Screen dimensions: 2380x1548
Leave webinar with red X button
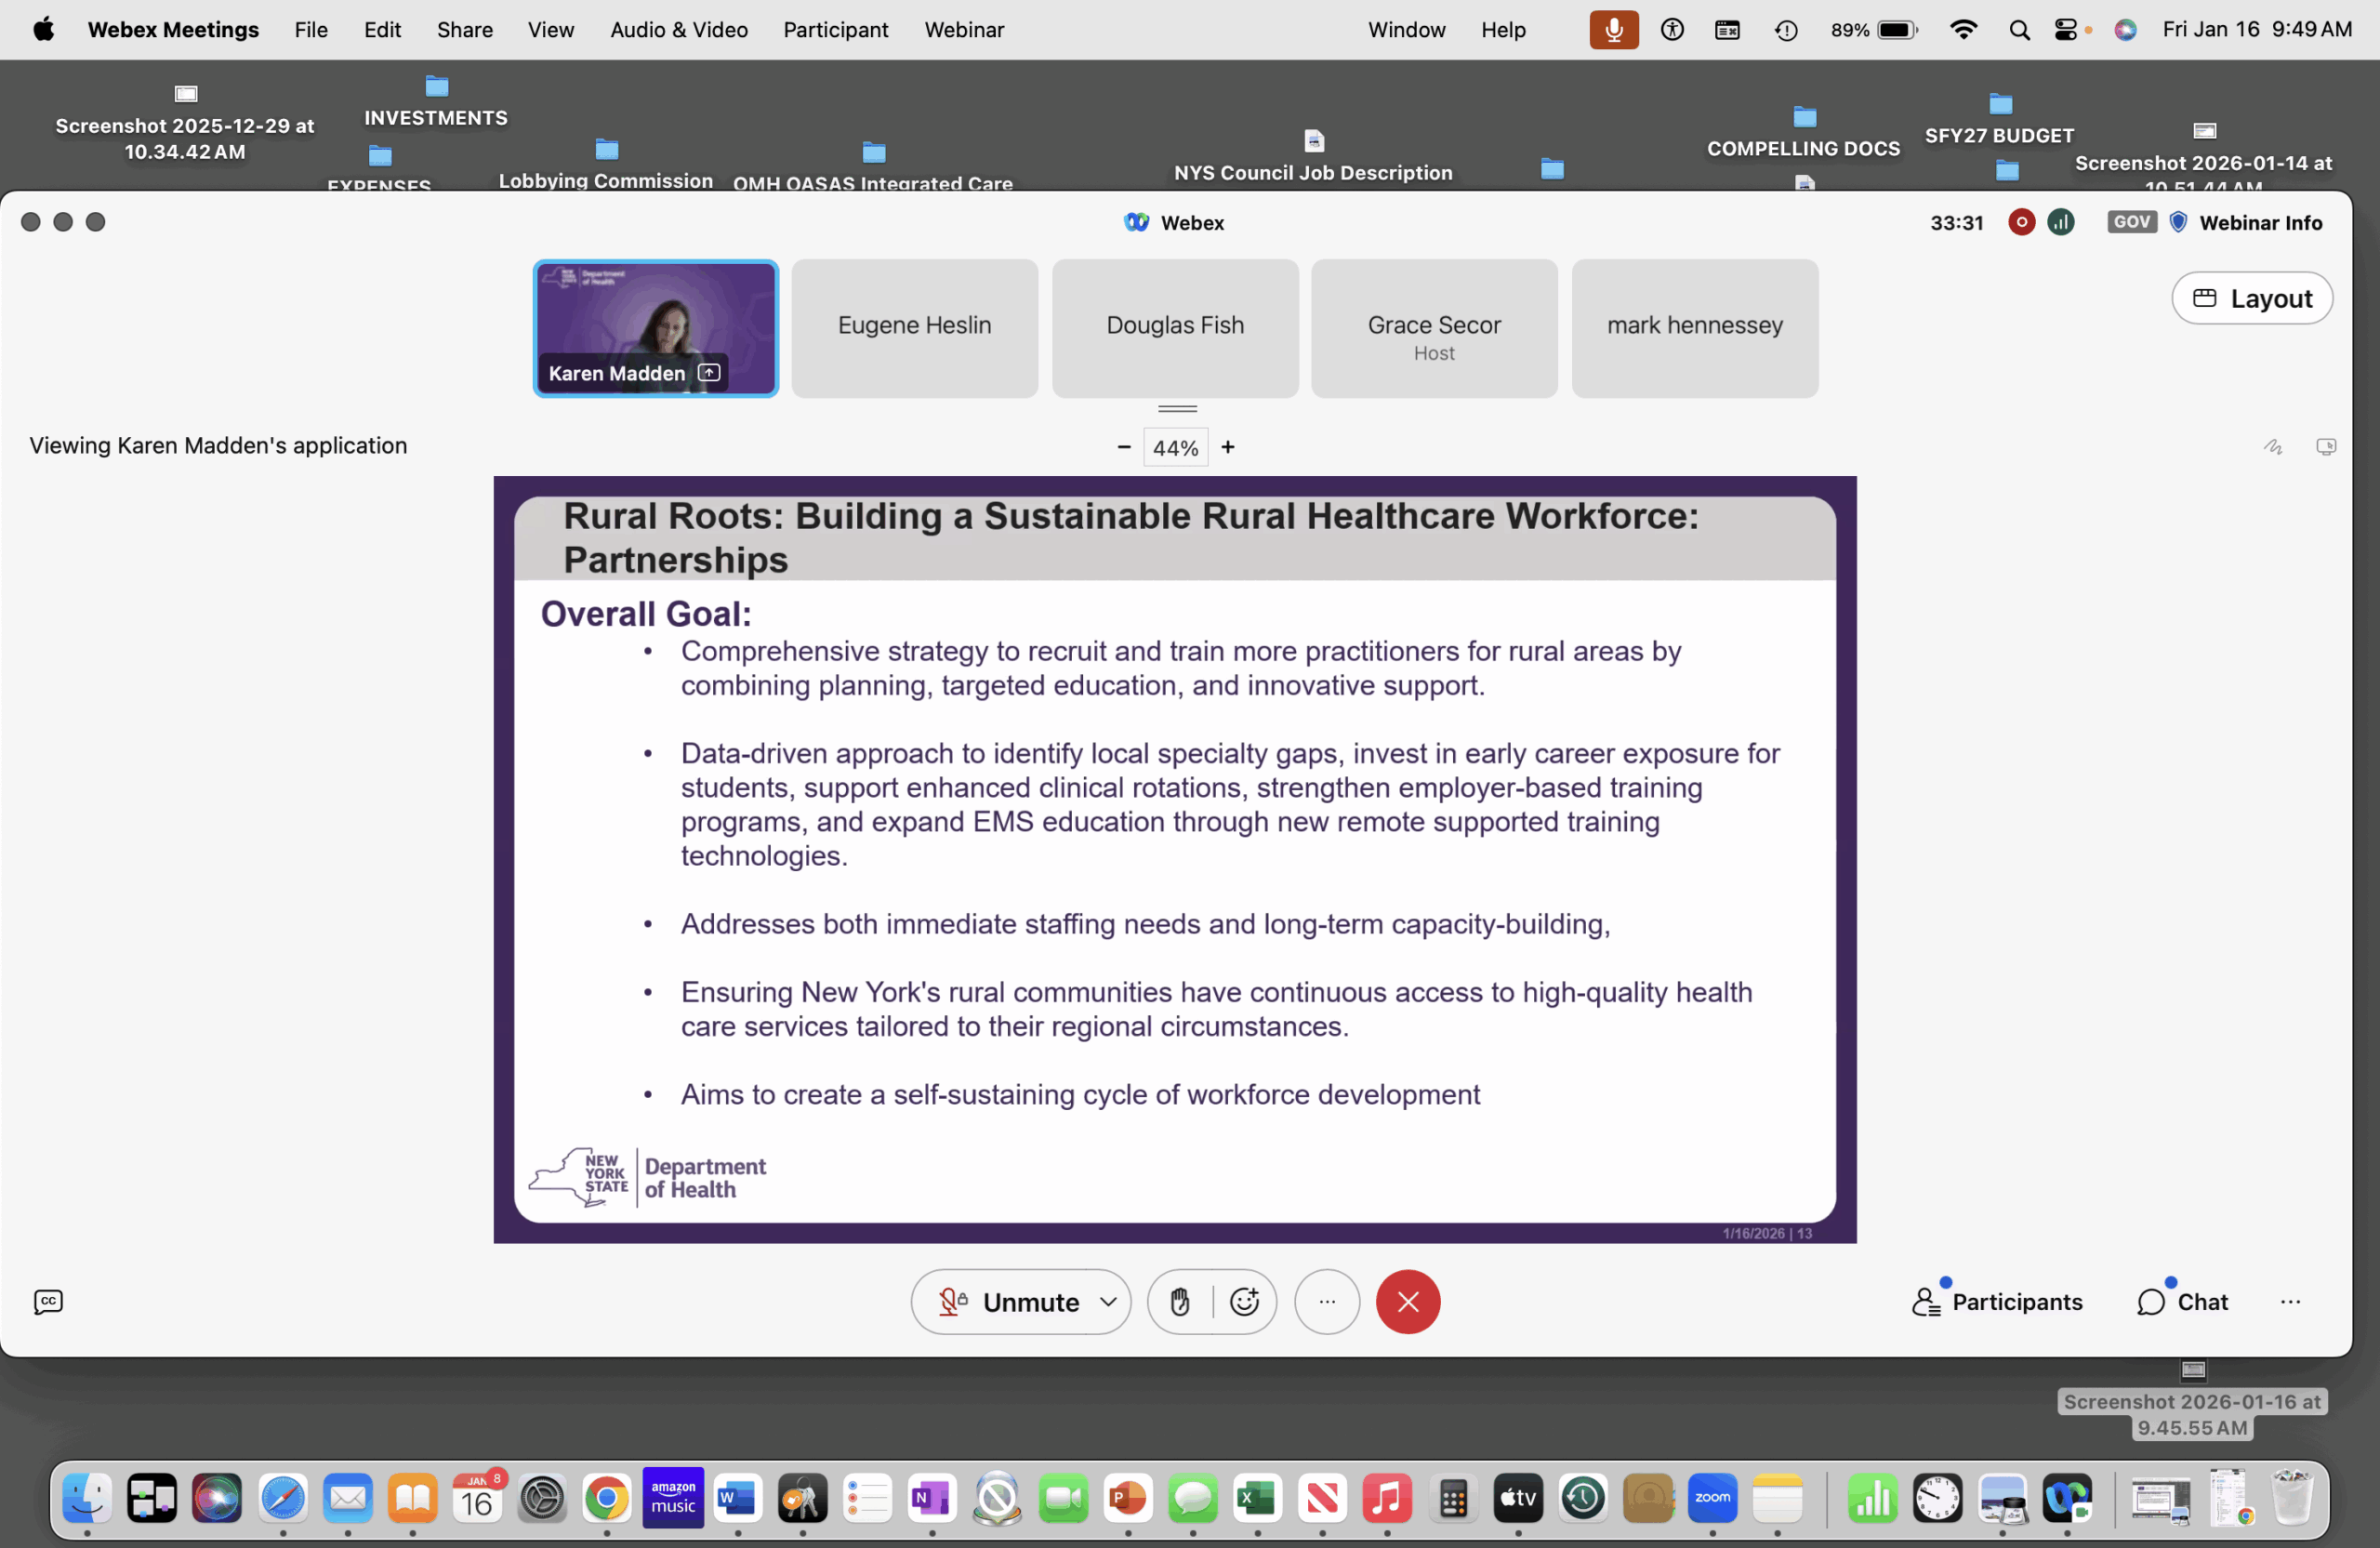[x=1407, y=1302]
